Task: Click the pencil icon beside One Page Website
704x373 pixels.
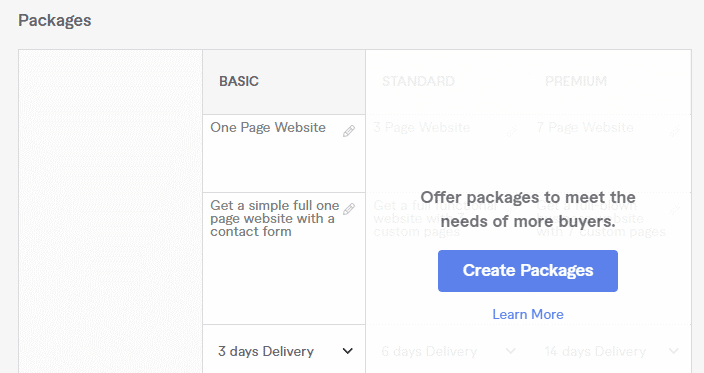Action: (349, 131)
